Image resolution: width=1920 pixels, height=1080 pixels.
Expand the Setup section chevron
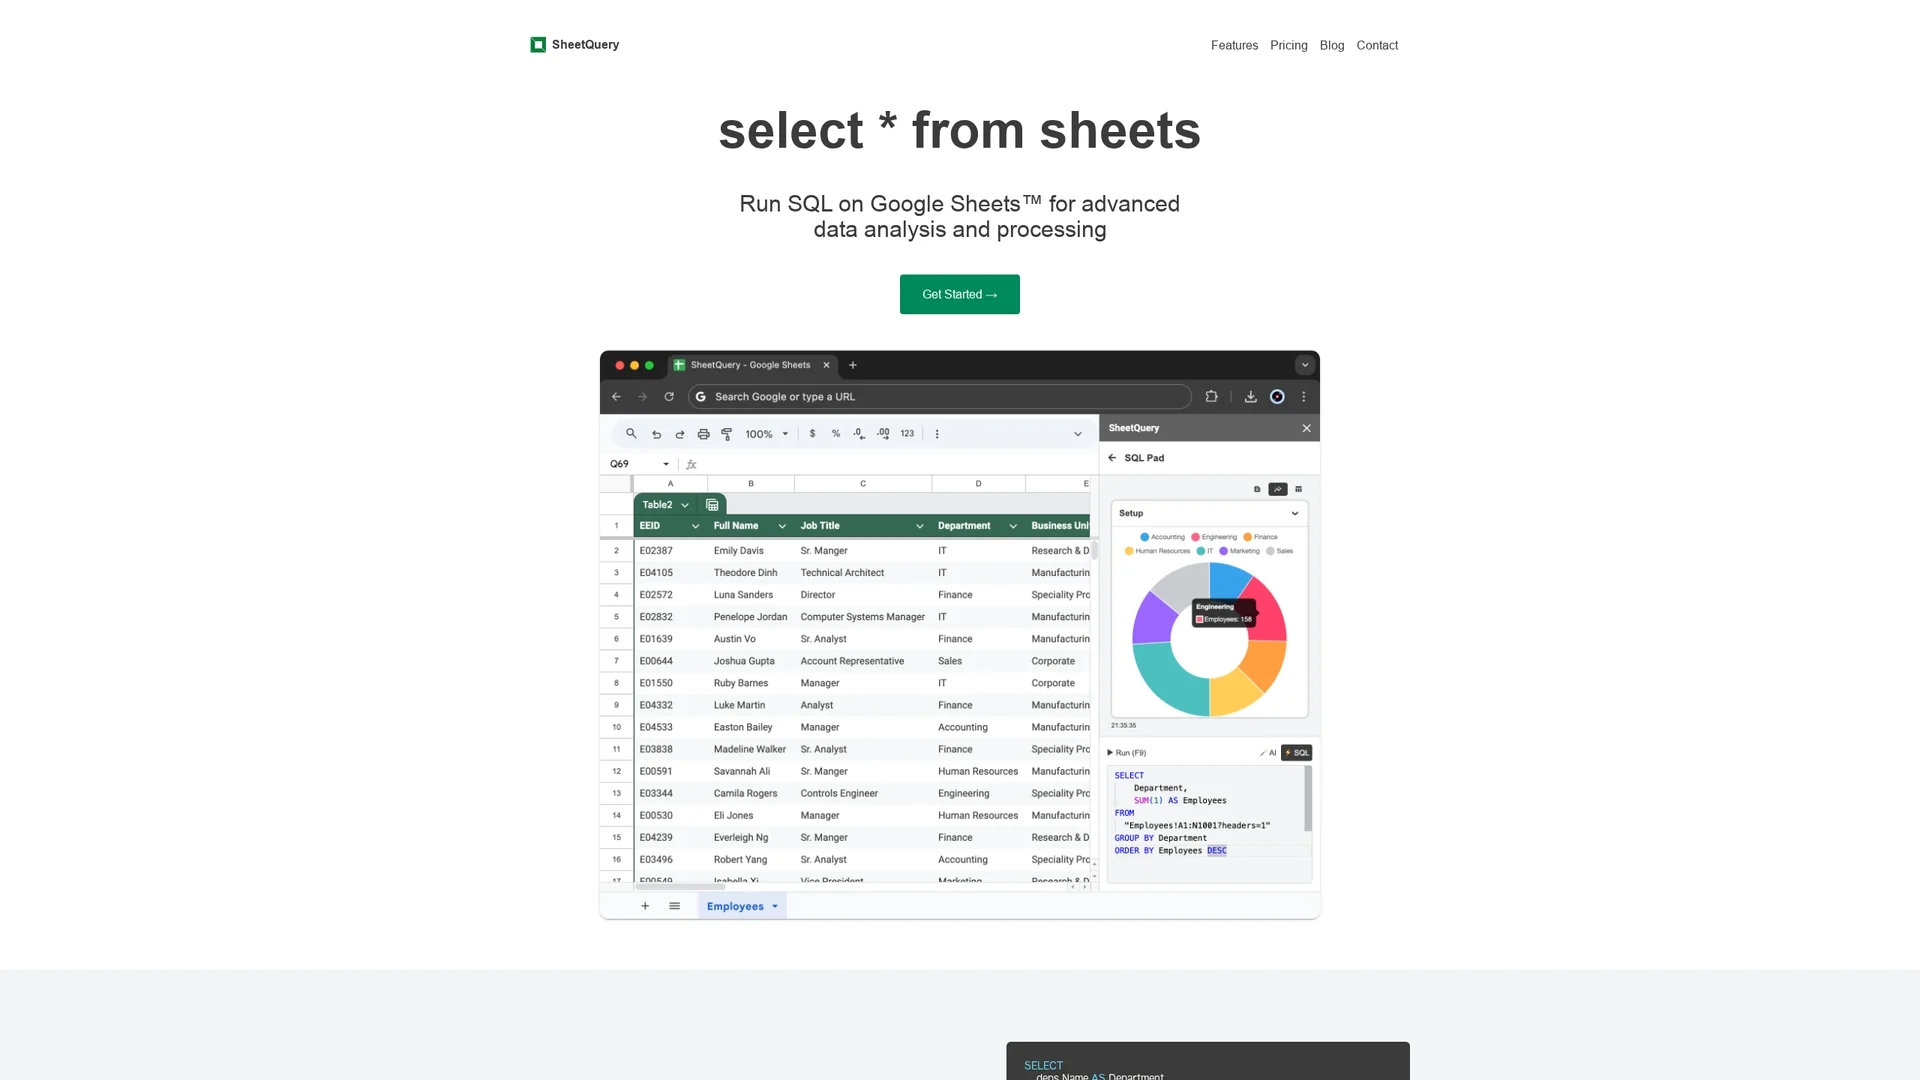pos(1295,513)
